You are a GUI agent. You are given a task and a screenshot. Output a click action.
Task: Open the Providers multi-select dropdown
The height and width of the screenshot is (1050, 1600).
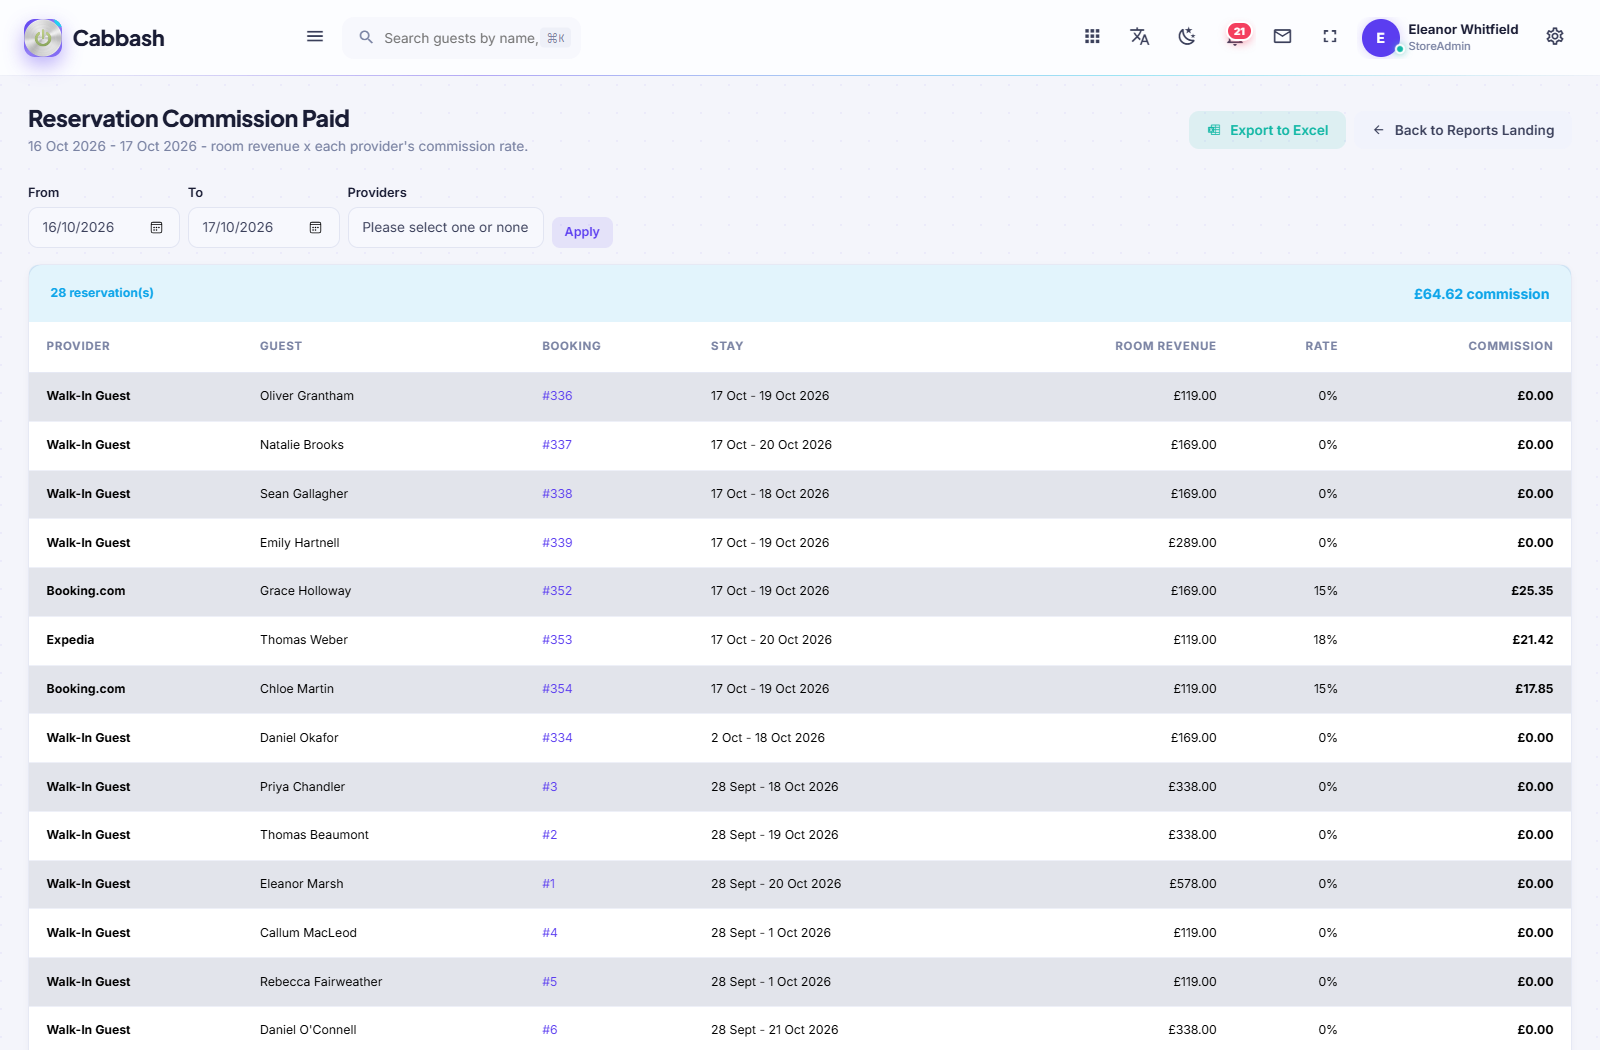pos(446,228)
